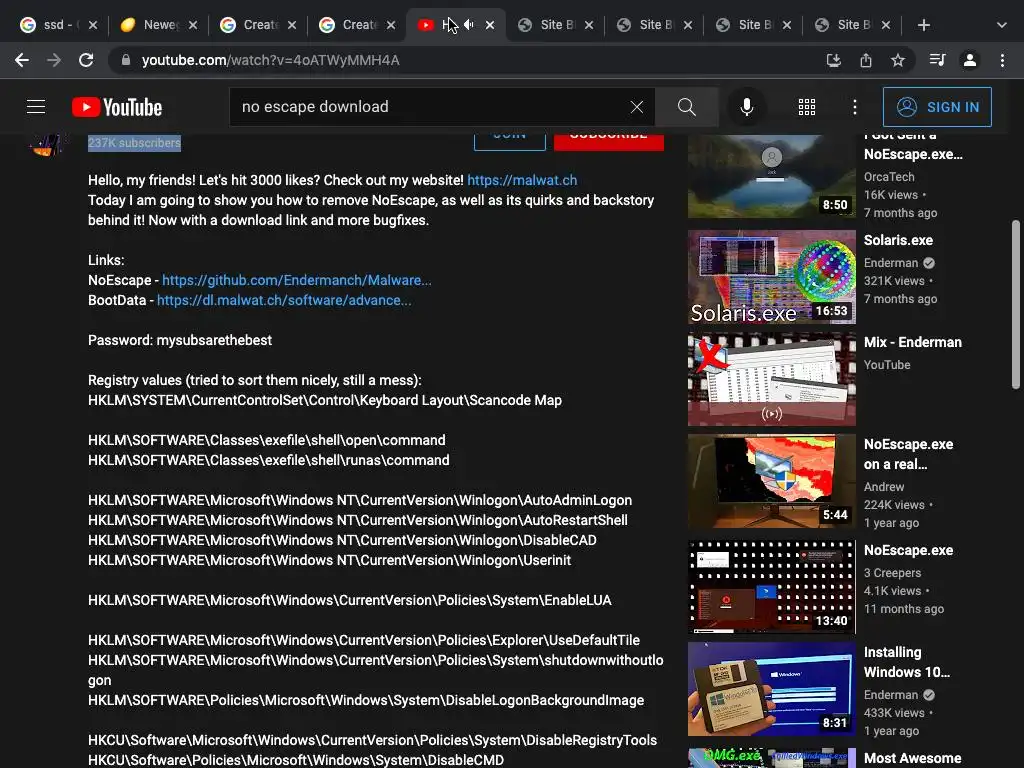Open the NoEscape GitHub download link
The image size is (1024, 768).
point(296,280)
